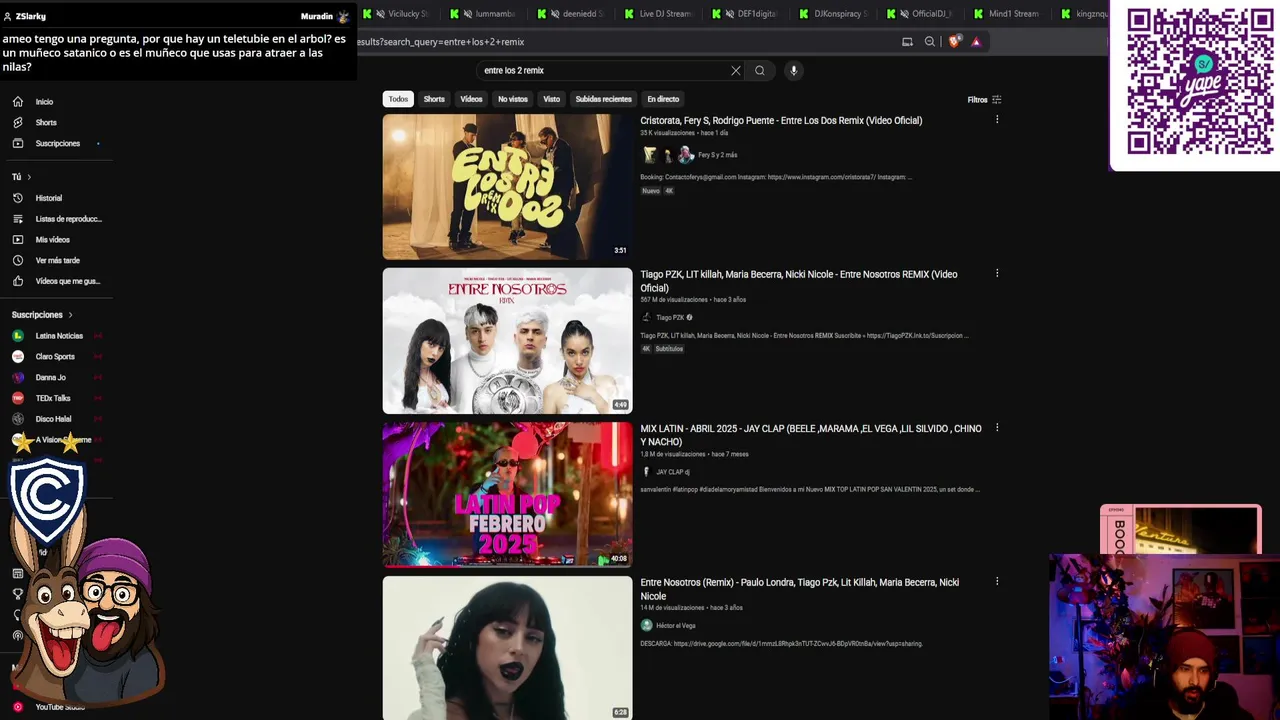This screenshot has width=1280, height=720.
Task: Open Disco Halal channel avatar
Action: 18,419
